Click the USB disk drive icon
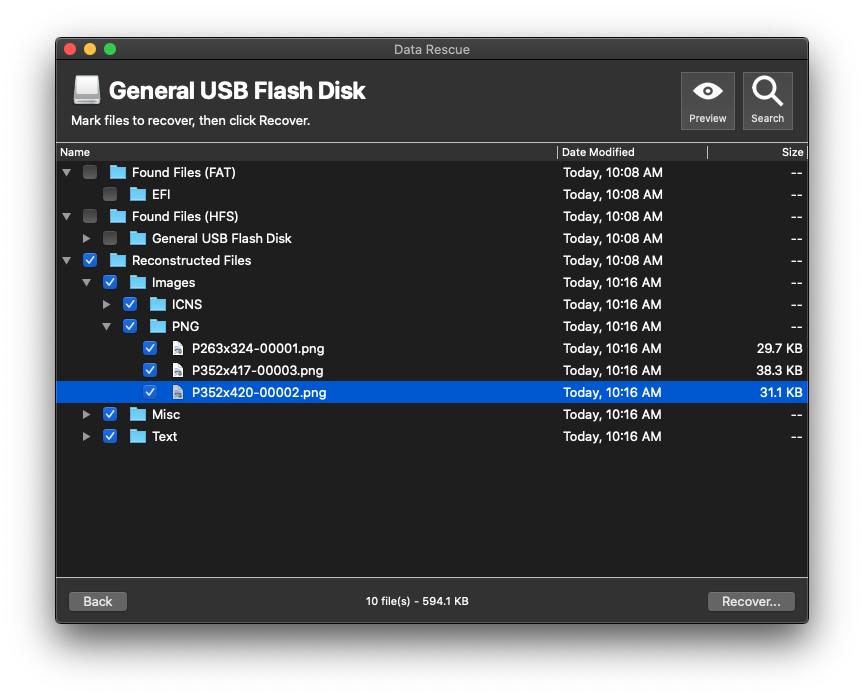 click(87, 90)
